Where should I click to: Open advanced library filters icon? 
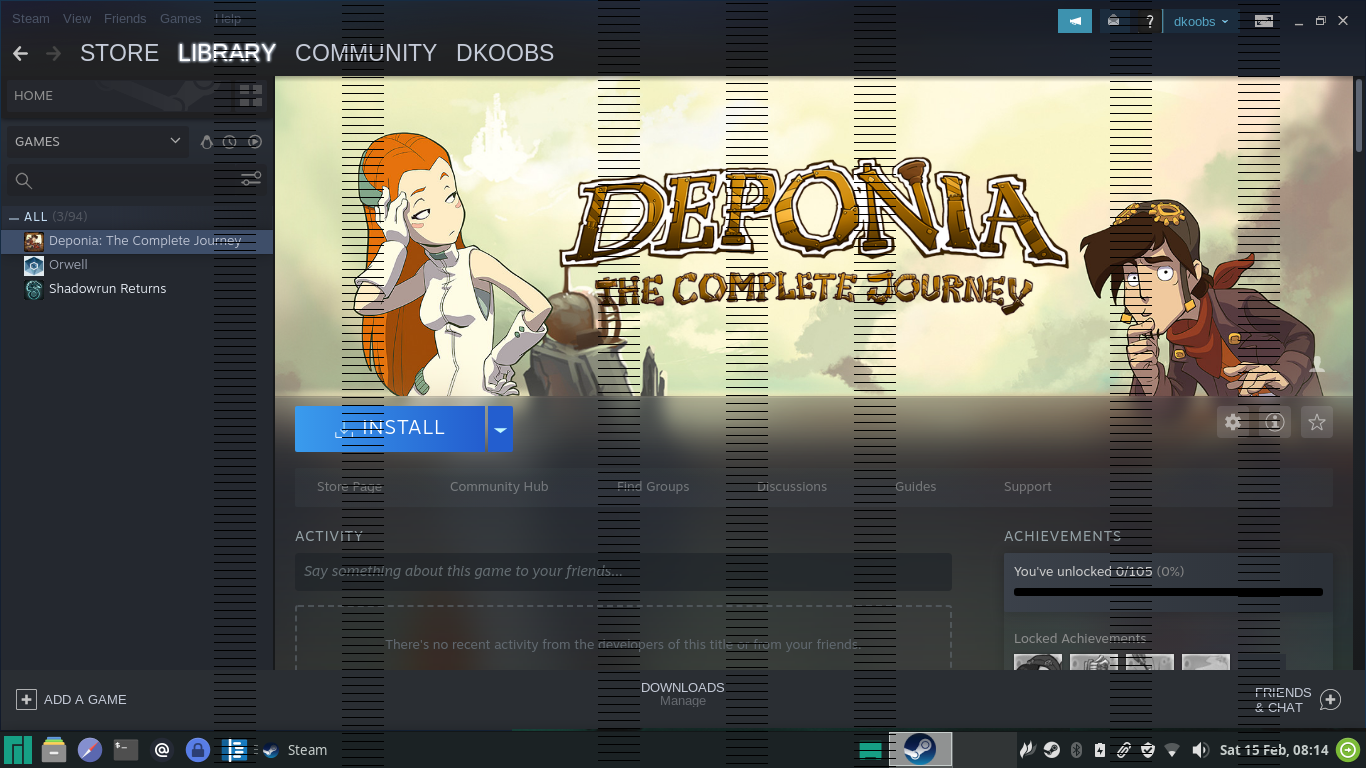[x=251, y=179]
